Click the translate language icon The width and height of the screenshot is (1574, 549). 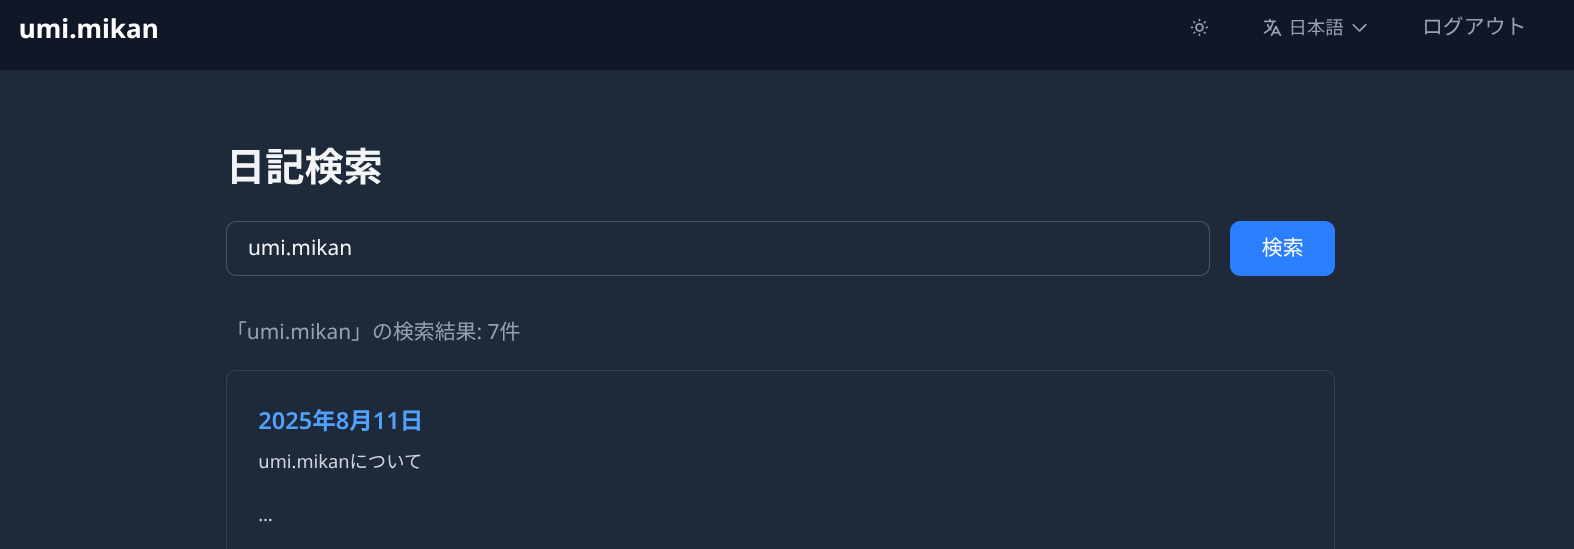click(1272, 28)
